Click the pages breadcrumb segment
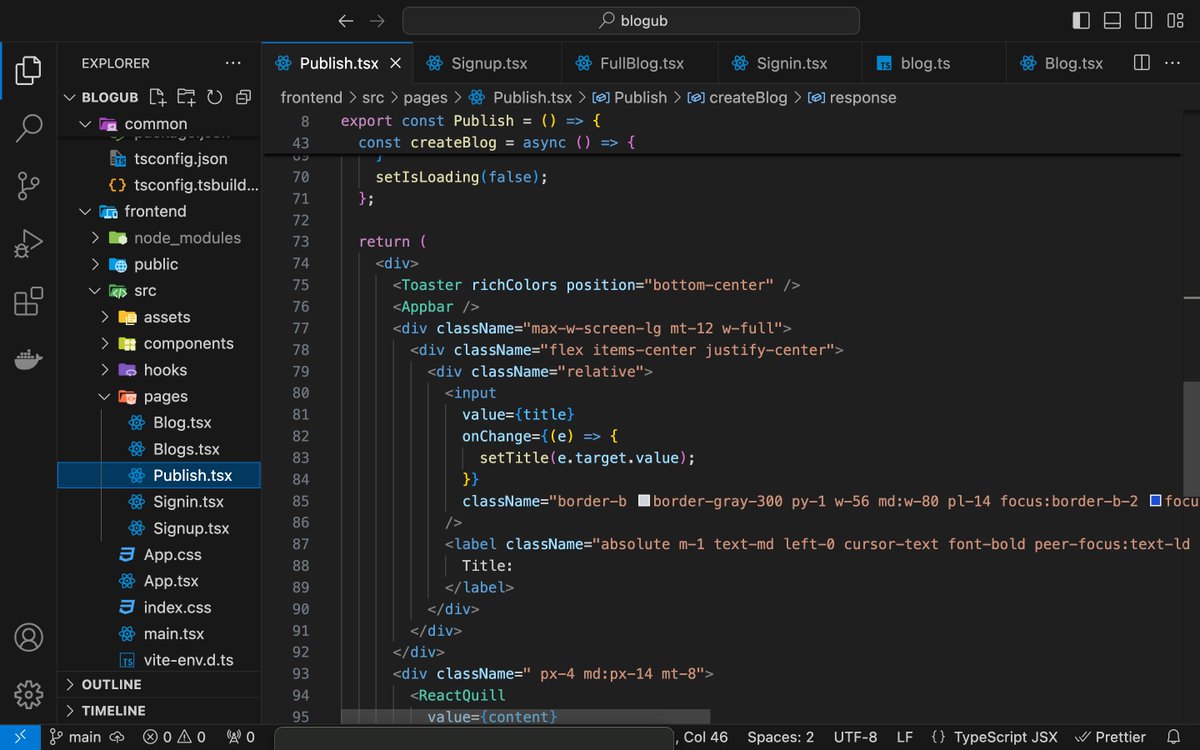The width and height of the screenshot is (1200, 750). 425,97
